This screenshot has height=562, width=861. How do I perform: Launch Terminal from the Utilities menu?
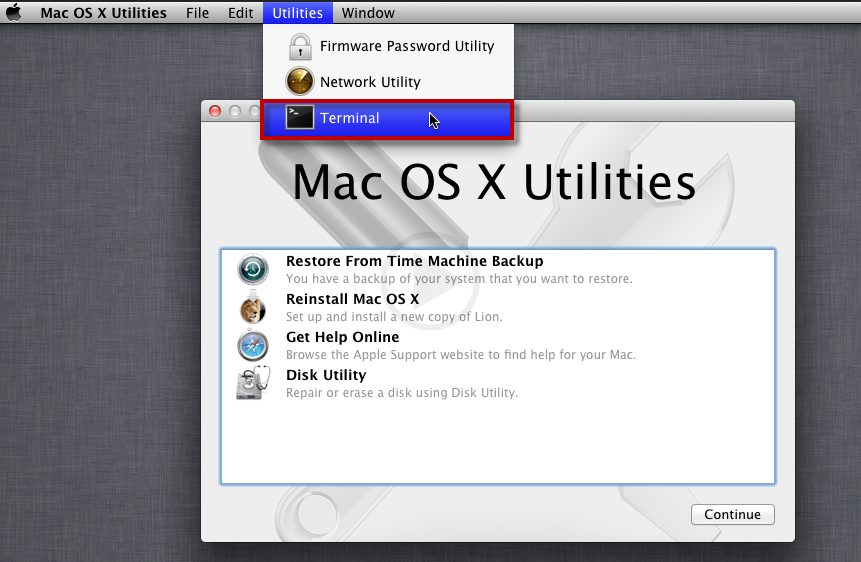click(x=388, y=118)
